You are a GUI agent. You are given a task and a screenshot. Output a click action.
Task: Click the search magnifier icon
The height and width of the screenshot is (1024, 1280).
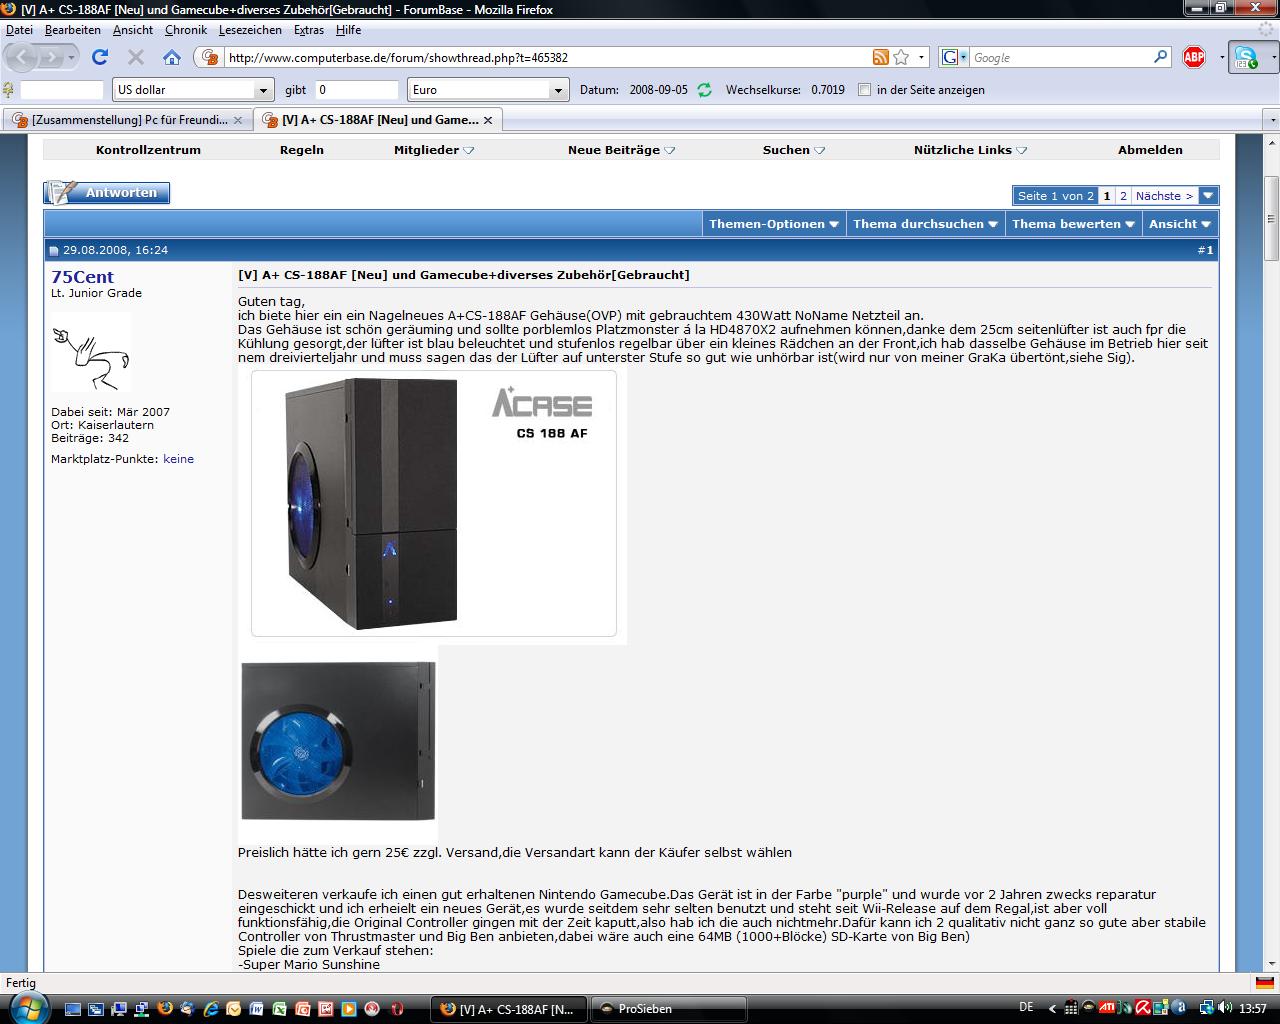[x=1160, y=57]
